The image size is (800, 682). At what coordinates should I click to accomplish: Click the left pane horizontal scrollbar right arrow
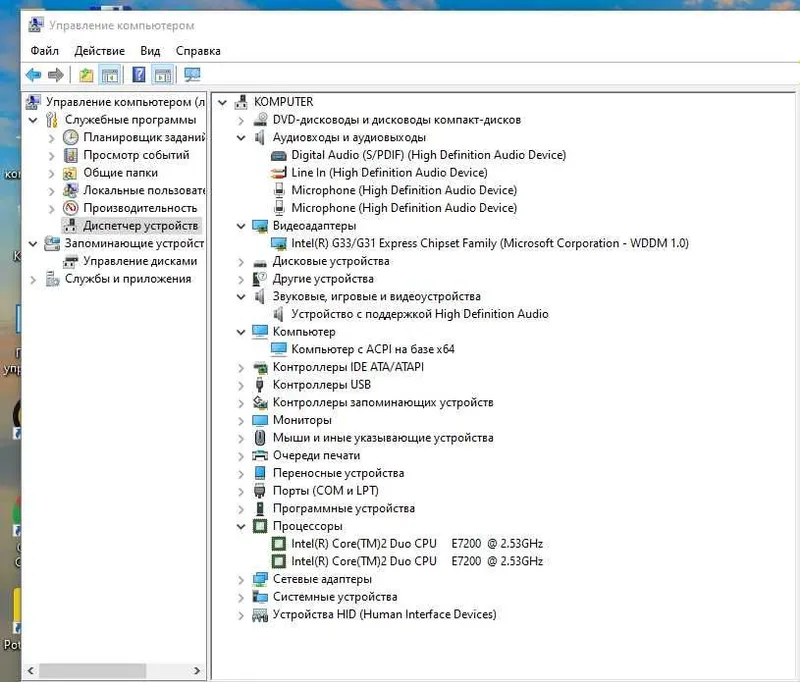click(197, 670)
